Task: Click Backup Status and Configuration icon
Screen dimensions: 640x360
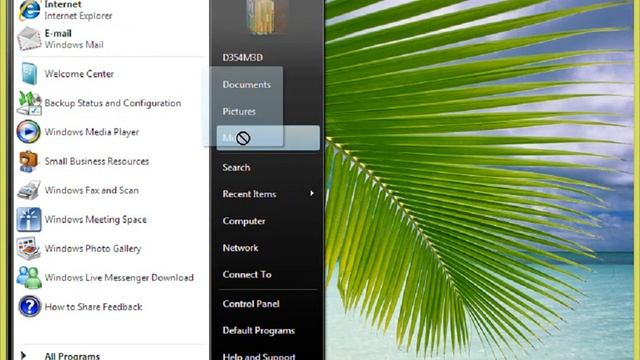Action: click(29, 103)
